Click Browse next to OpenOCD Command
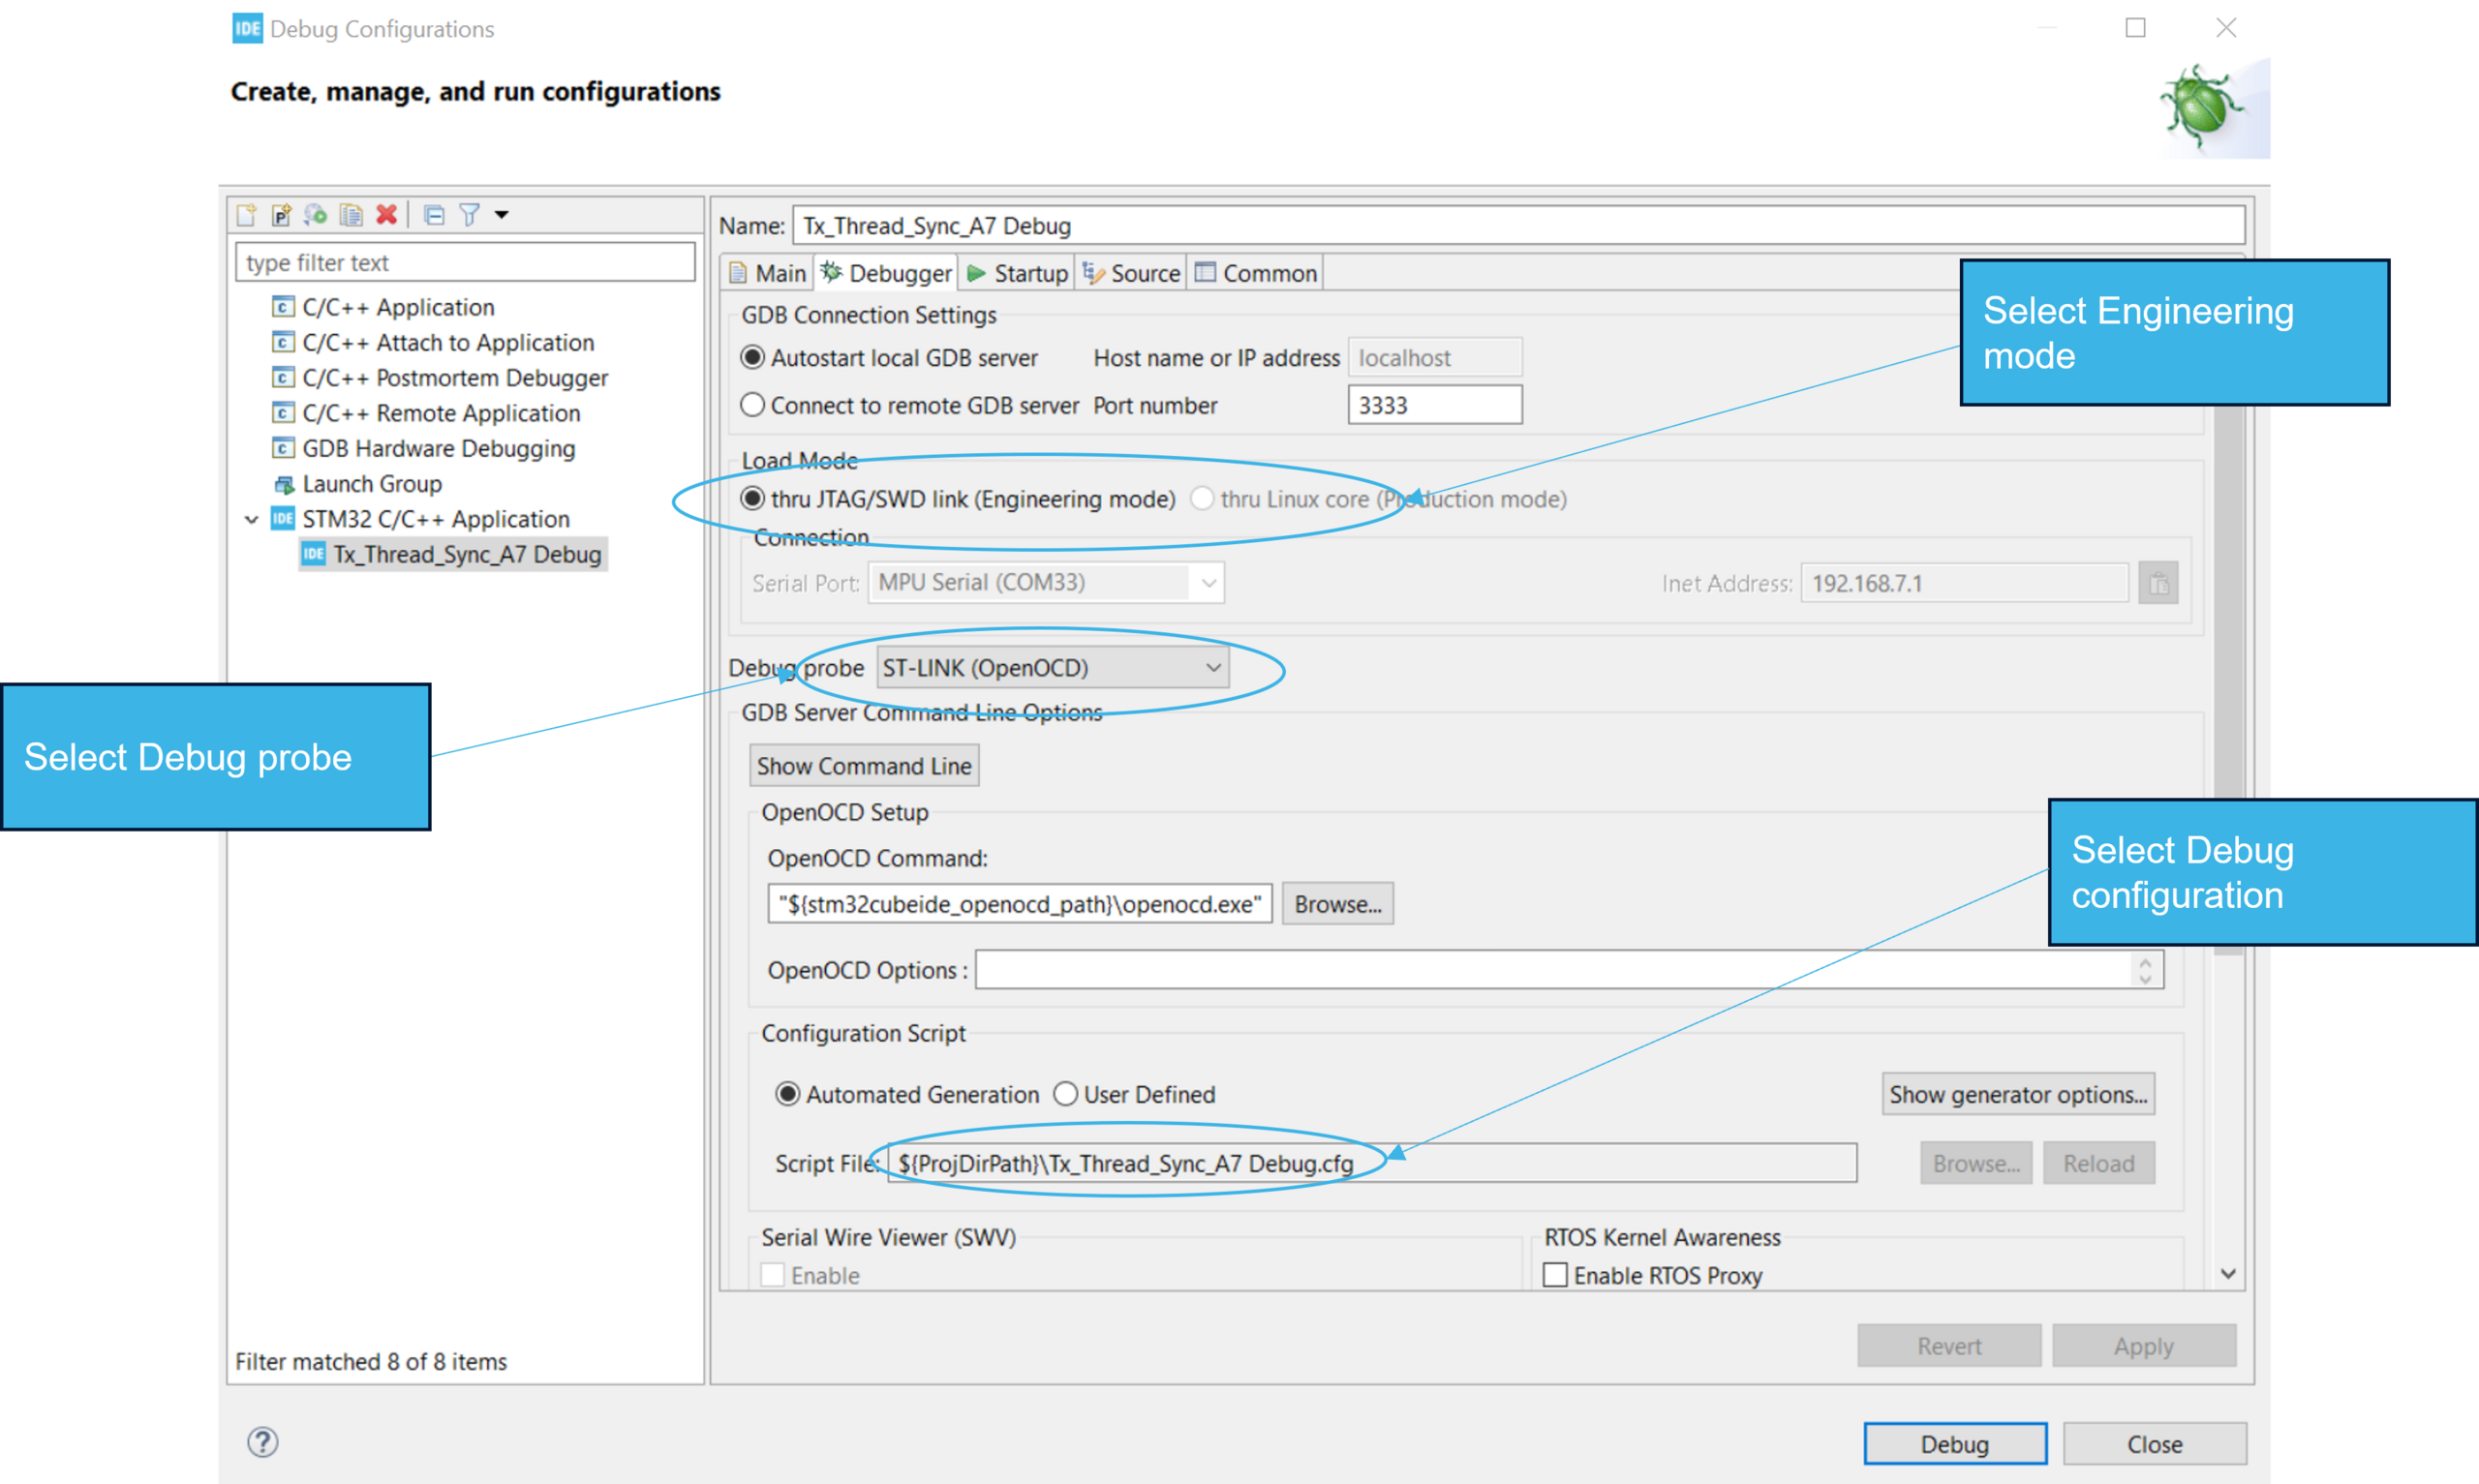Screen dimensions: 2479x1484 tap(1337, 904)
